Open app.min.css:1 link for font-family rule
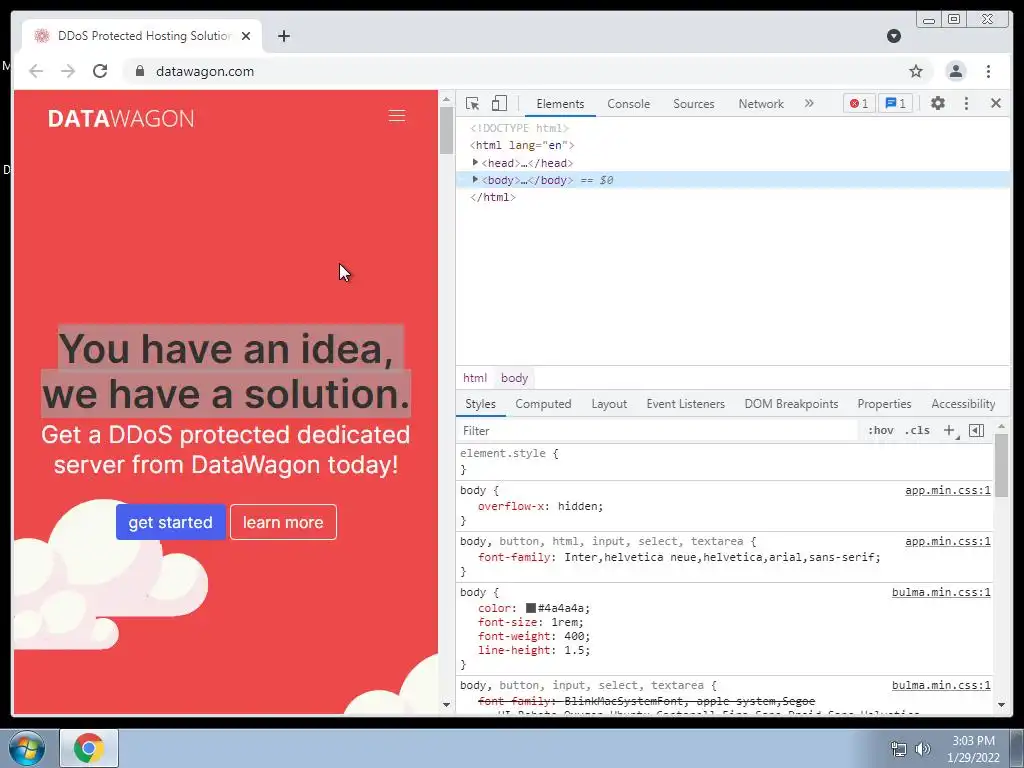Viewport: 1024px width, 768px height. (x=948, y=541)
